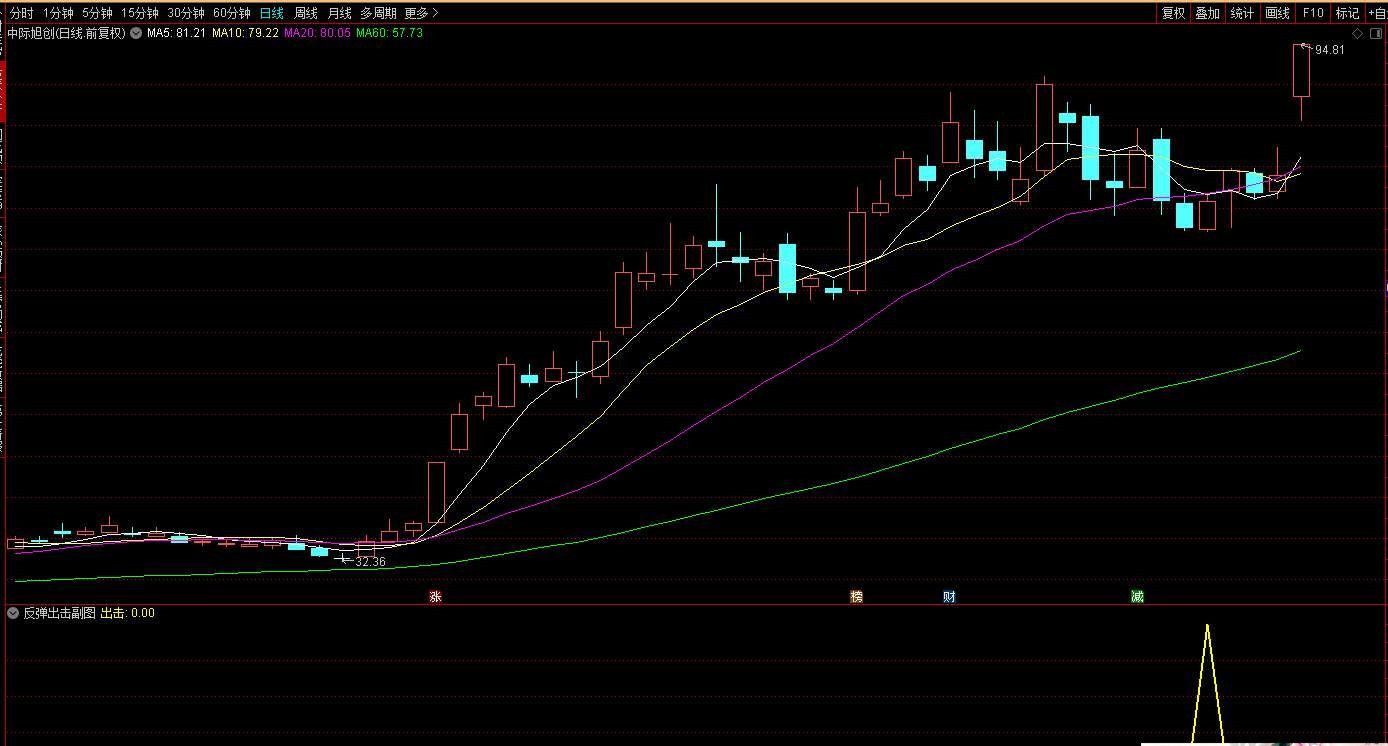The image size is (1388, 746).
Task: Click the green 减 event marker
Action: 1137,597
